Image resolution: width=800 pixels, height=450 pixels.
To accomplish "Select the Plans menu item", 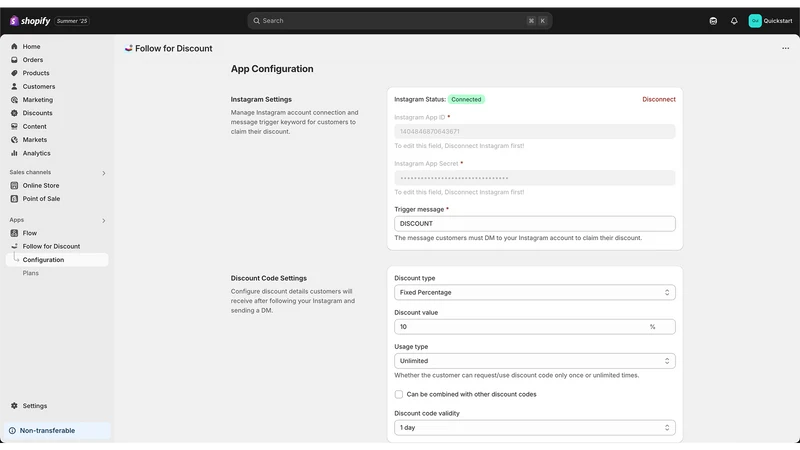I will coord(31,273).
